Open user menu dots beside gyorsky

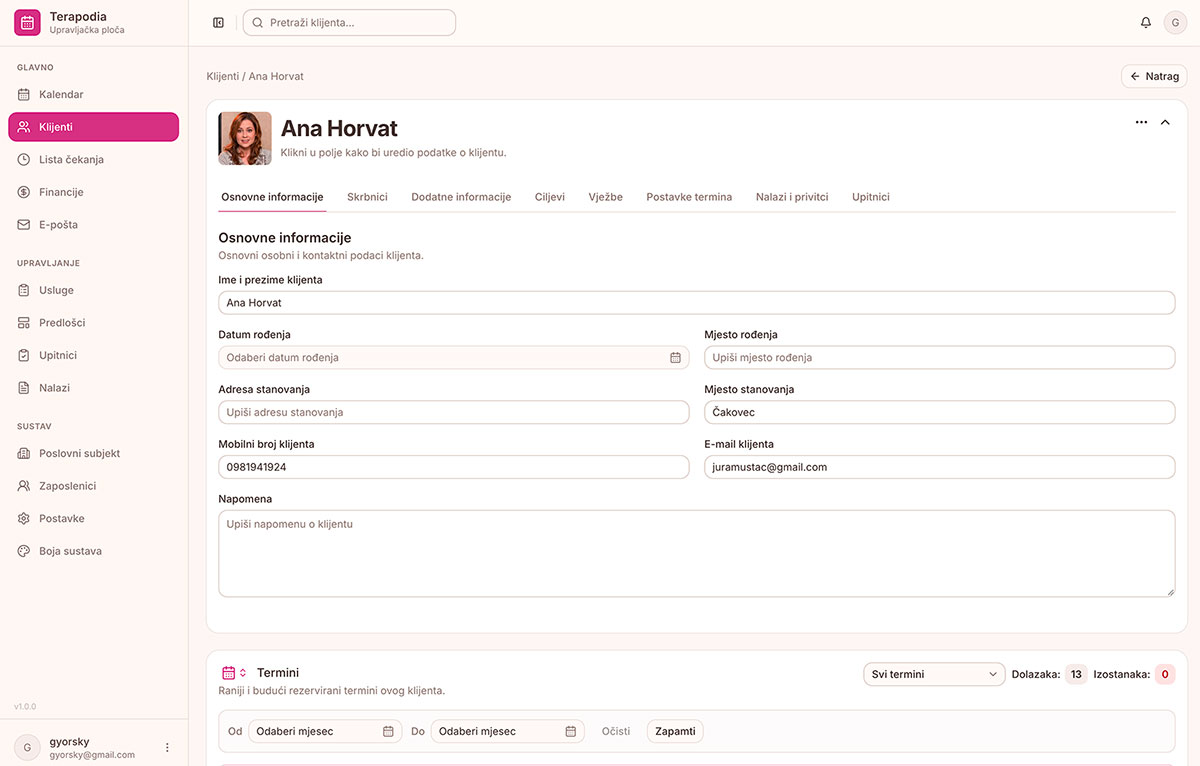click(167, 747)
